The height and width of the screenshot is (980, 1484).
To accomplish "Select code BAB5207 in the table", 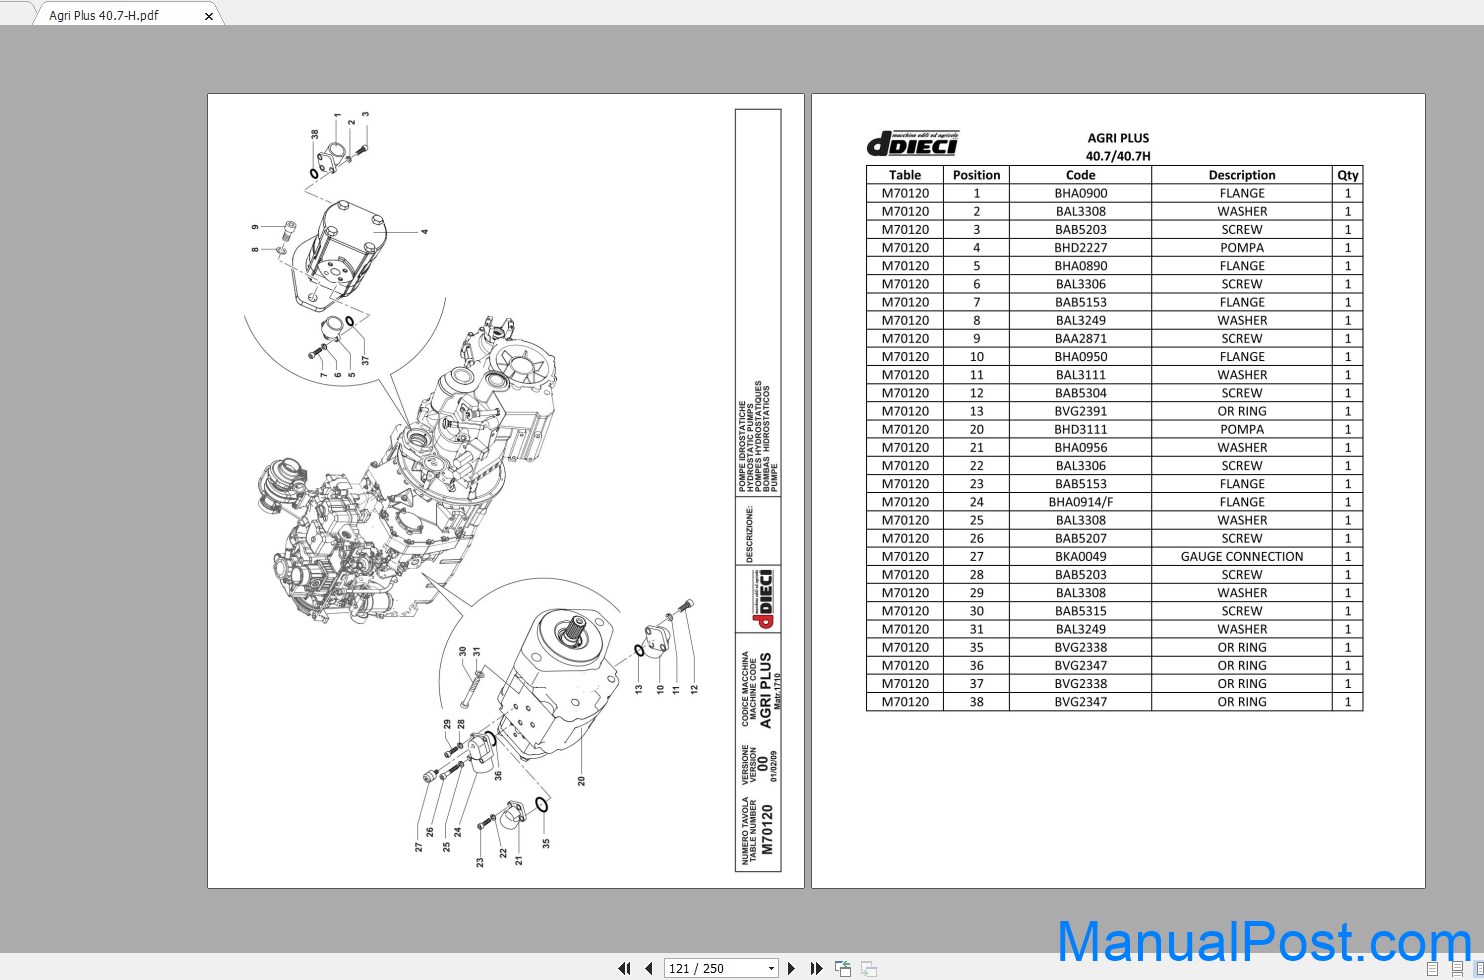I will coord(1080,538).
